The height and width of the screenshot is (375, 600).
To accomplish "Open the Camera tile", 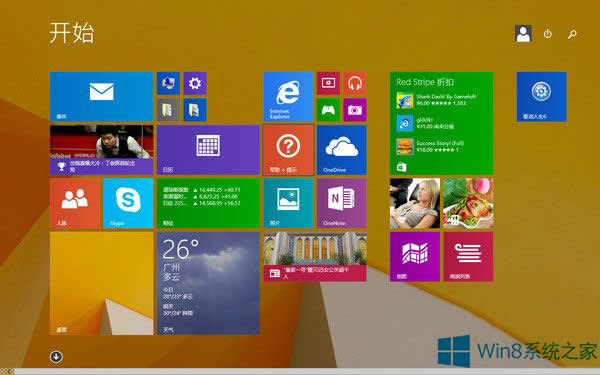I will [355, 110].
